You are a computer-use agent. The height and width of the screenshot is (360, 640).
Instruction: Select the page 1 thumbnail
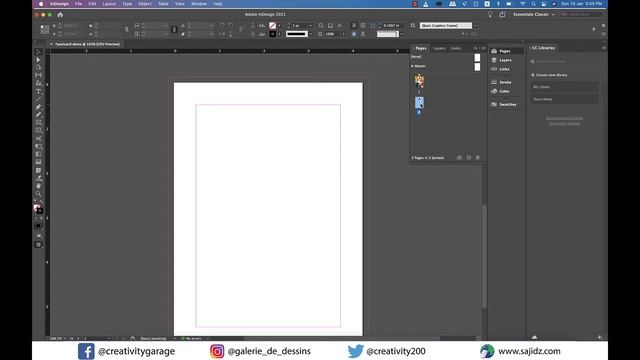pos(419,81)
